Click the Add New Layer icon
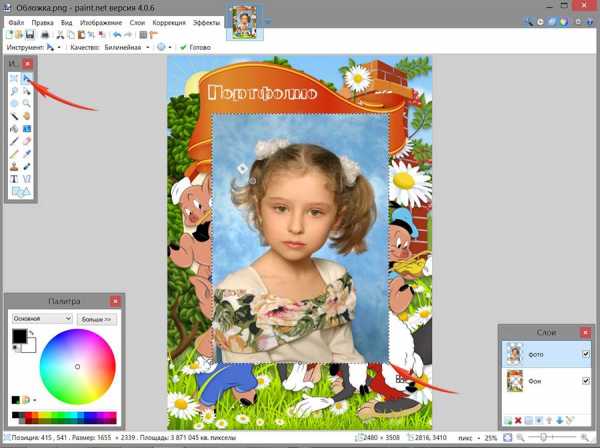This screenshot has height=448, width=600. point(508,420)
